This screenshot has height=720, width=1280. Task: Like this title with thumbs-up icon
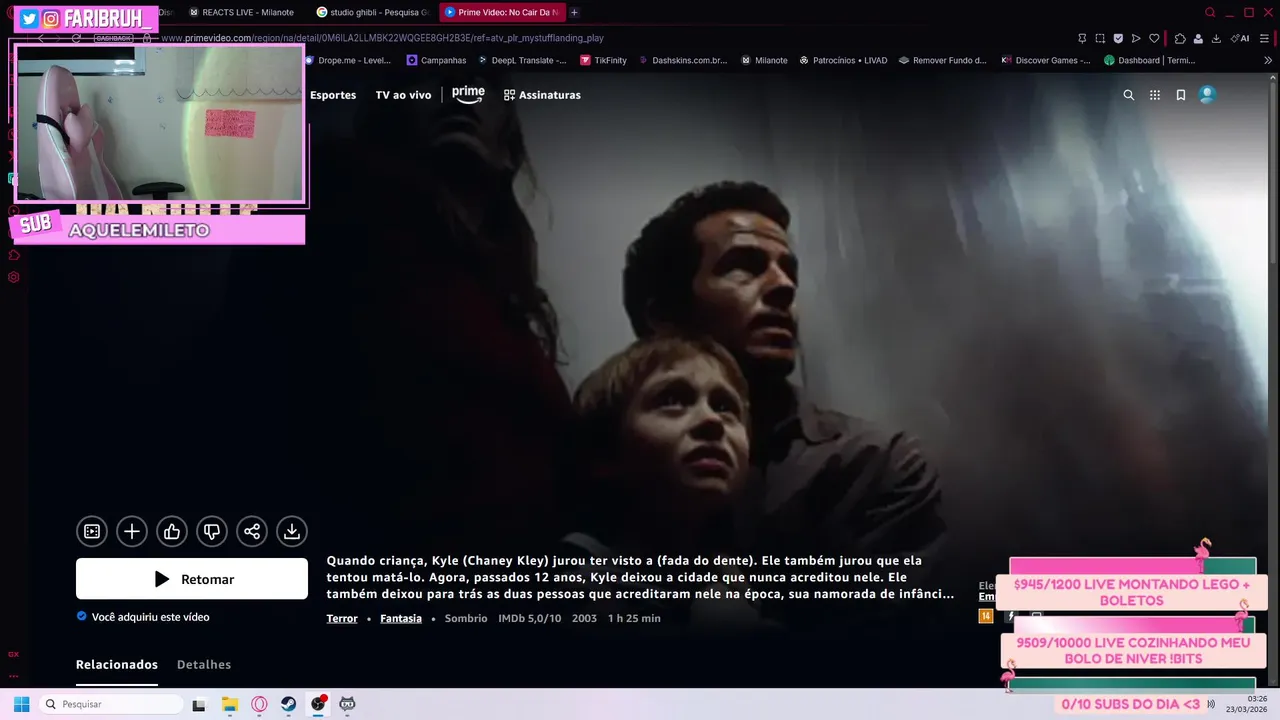pos(172,532)
